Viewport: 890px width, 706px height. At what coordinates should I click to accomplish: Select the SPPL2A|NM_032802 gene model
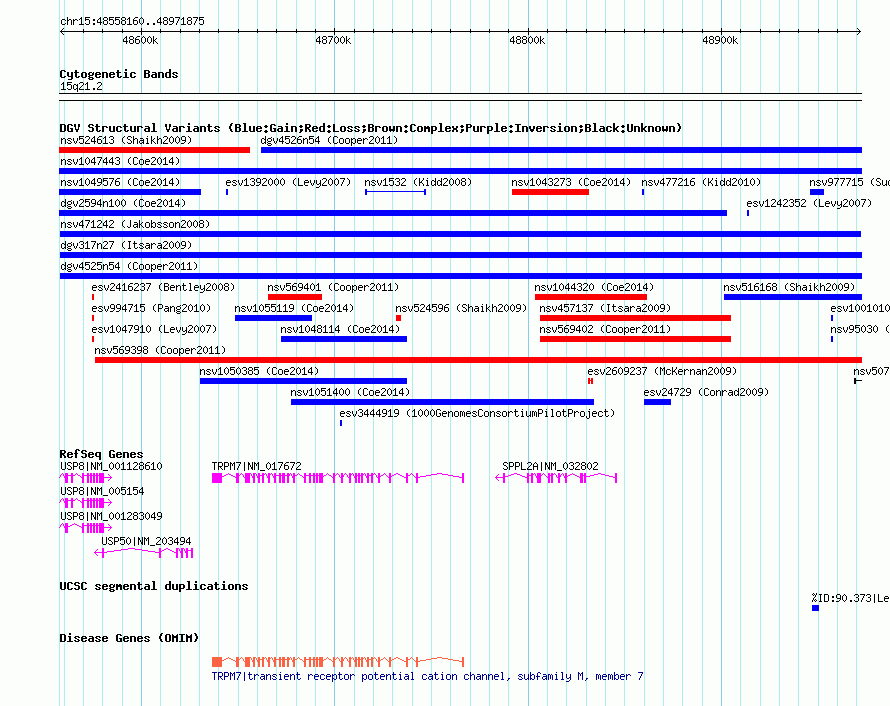(x=556, y=478)
